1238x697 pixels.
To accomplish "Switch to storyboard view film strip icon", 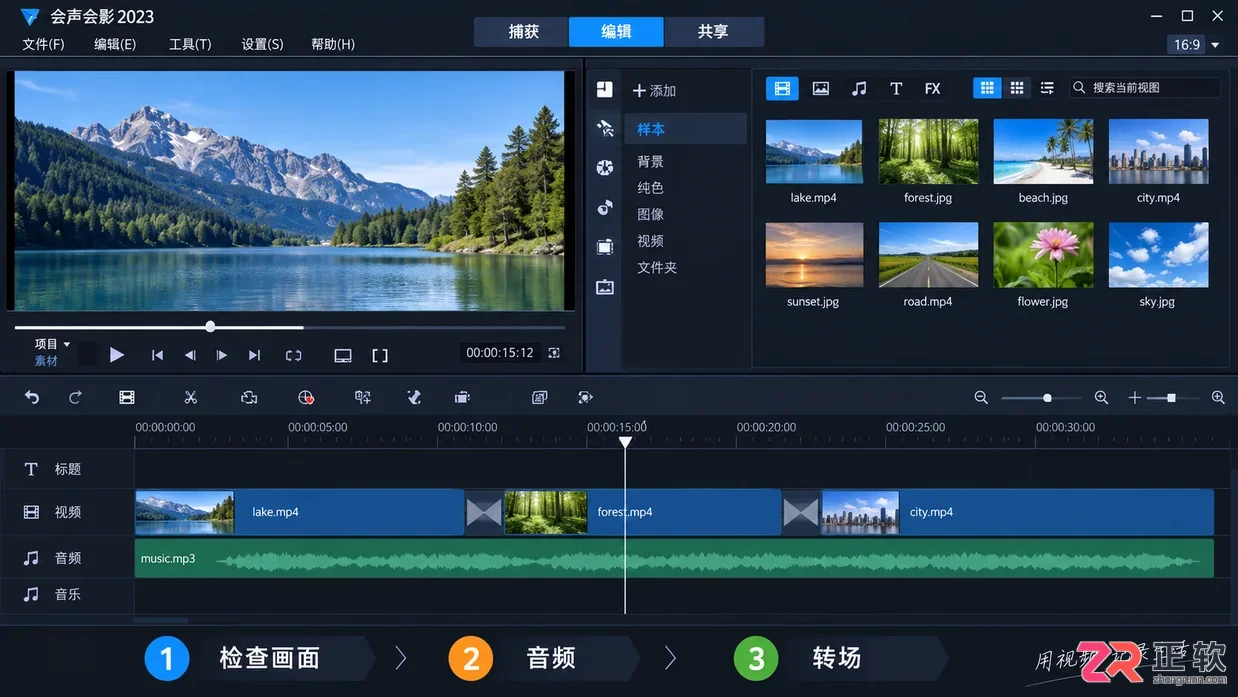I will point(127,397).
